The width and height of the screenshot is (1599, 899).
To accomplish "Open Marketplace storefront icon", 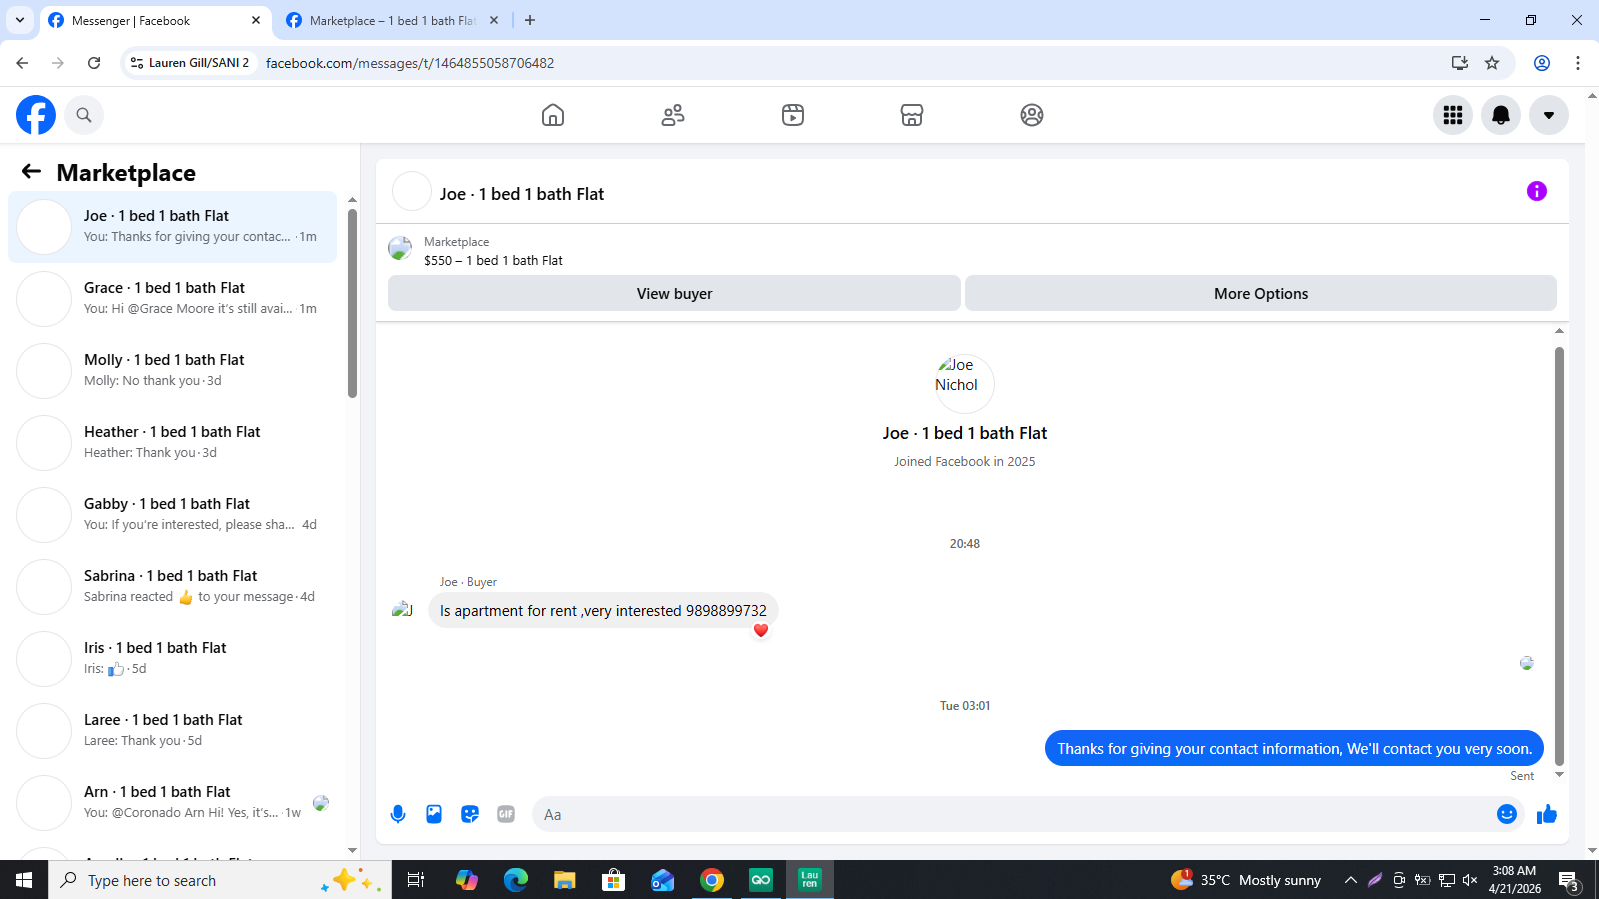I will (x=912, y=115).
